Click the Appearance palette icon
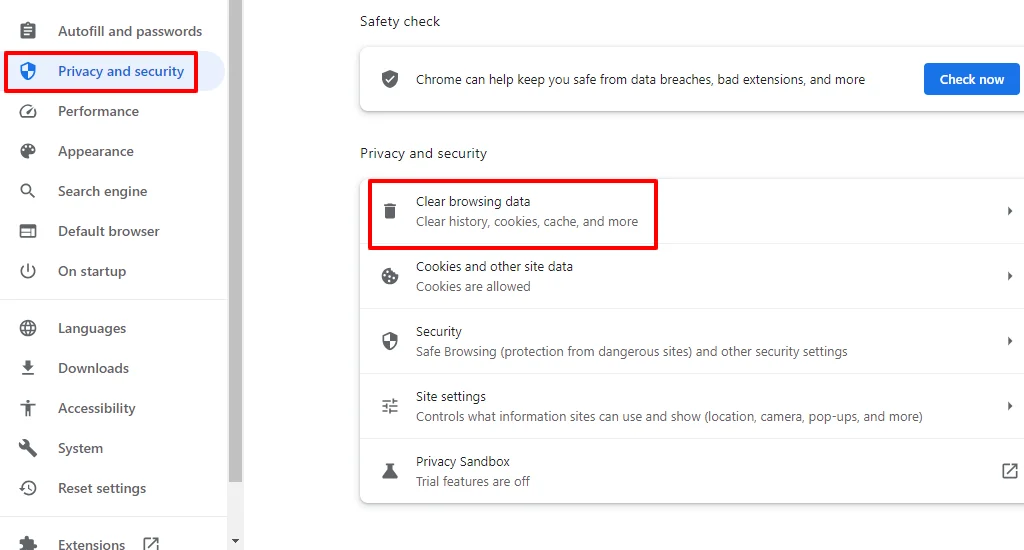 (x=27, y=151)
